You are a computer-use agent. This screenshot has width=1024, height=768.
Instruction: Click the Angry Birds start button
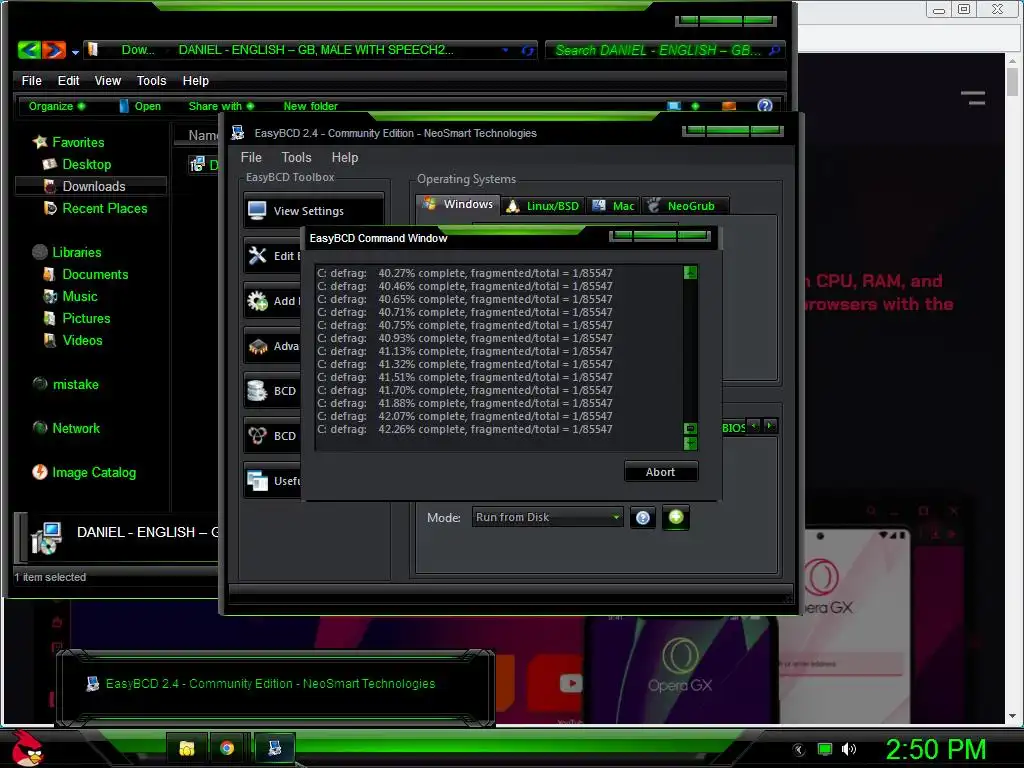pyautogui.click(x=27, y=749)
